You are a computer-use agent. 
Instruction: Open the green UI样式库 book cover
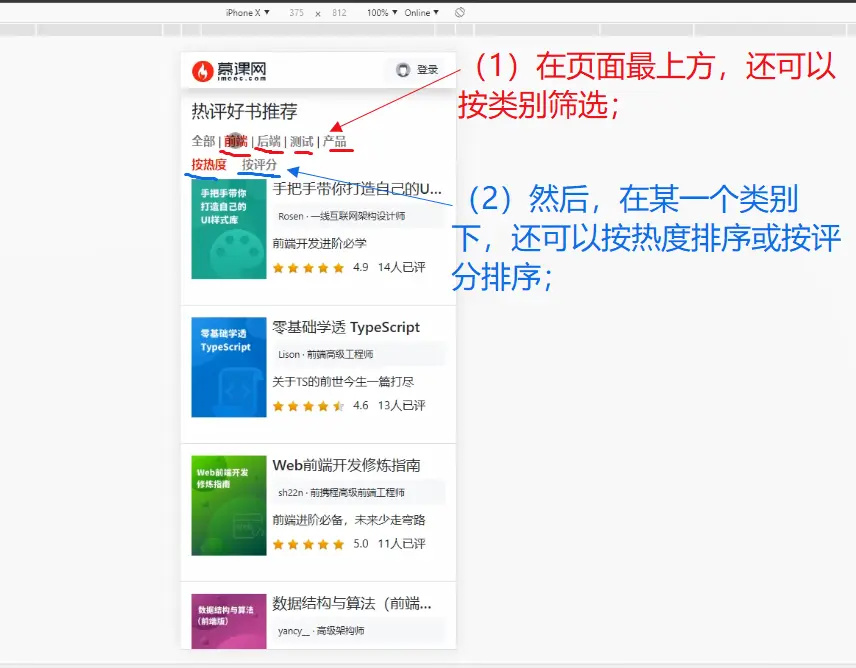pyautogui.click(x=229, y=229)
